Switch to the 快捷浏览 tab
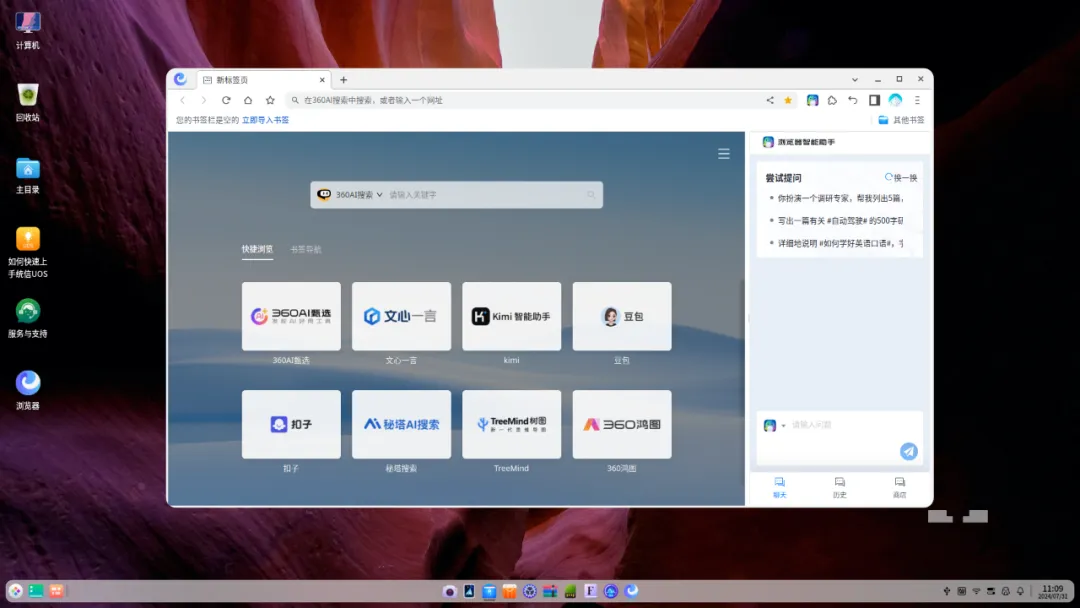 pos(257,249)
